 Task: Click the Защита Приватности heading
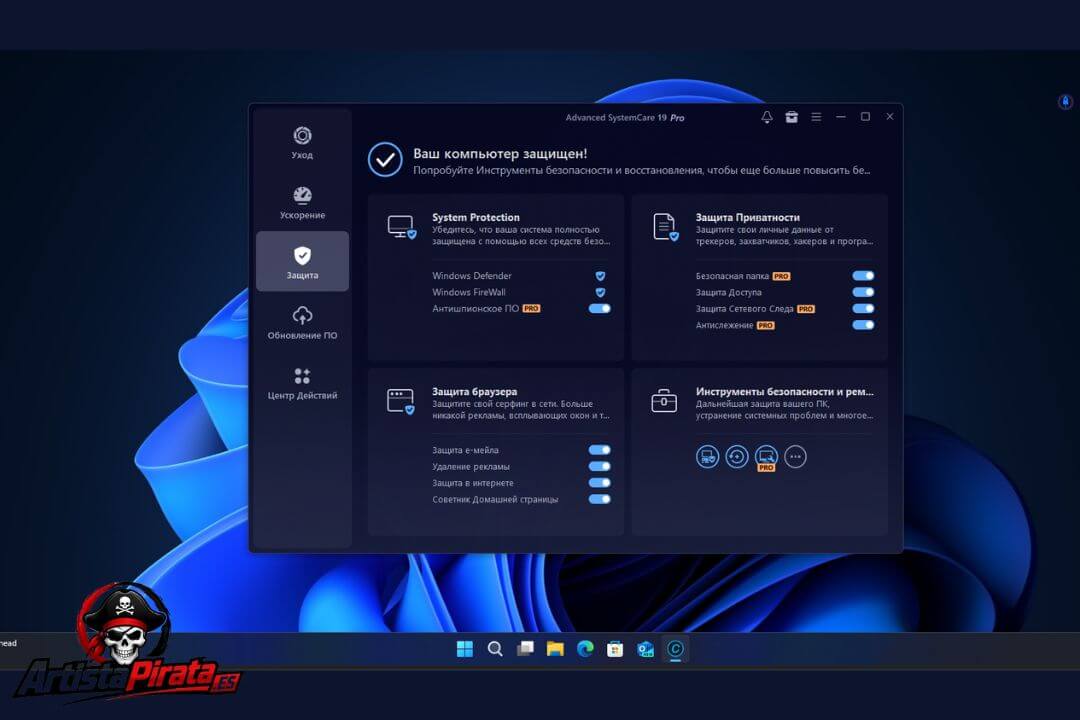(747, 217)
